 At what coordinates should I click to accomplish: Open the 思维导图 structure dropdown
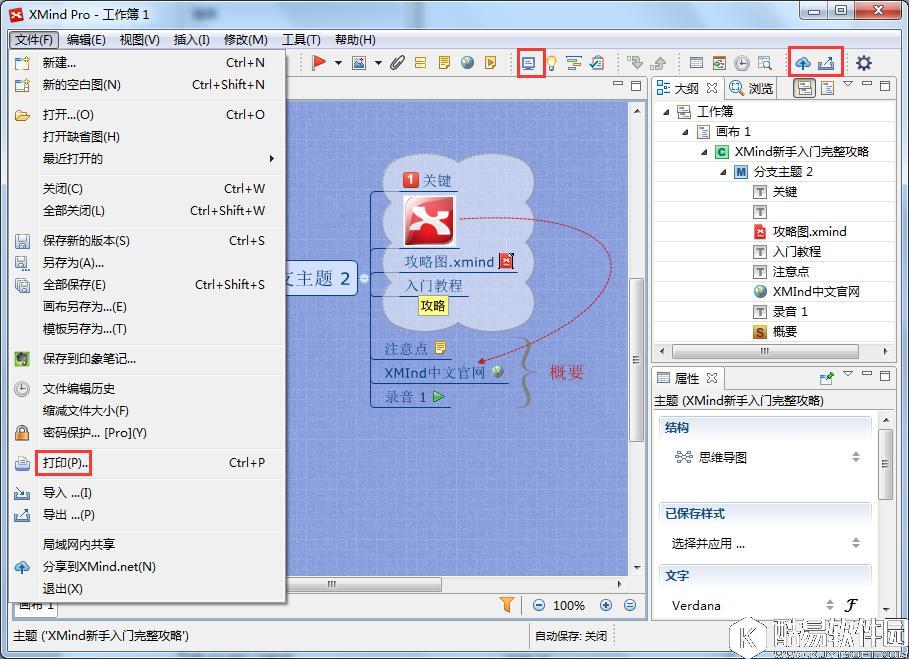tap(856, 457)
